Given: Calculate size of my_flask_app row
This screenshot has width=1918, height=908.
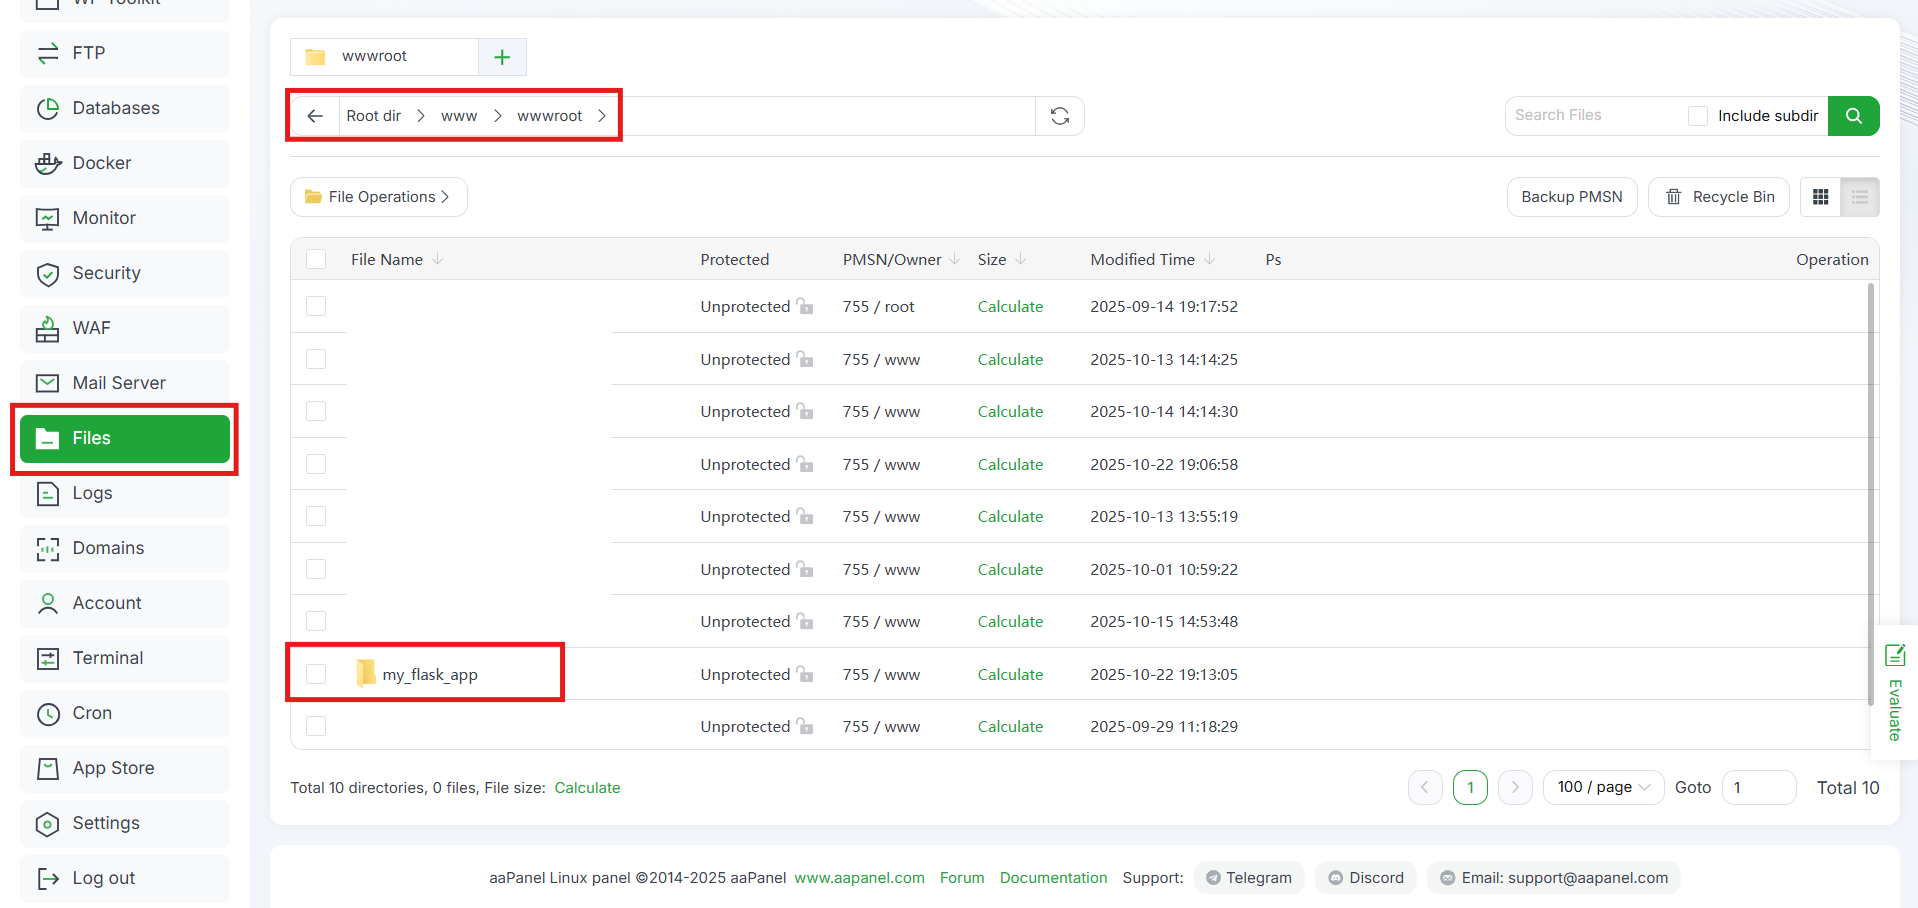Looking at the screenshot, I should (x=1010, y=674).
